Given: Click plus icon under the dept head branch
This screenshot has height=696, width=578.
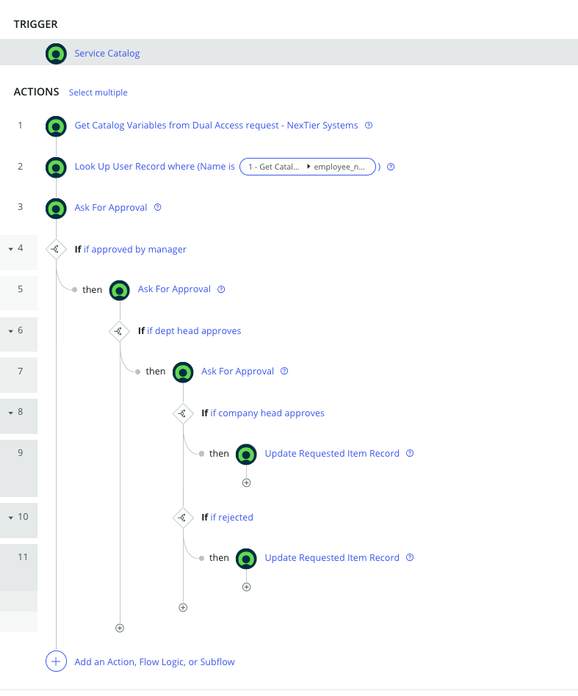Looking at the screenshot, I should pos(119,628).
